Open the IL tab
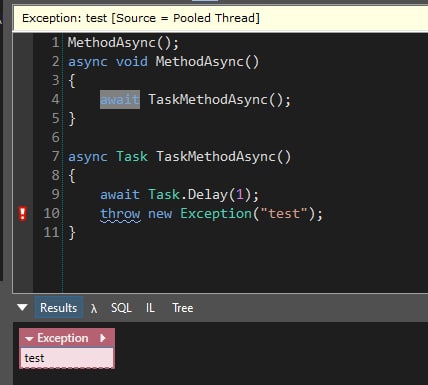428x385 pixels. click(150, 308)
